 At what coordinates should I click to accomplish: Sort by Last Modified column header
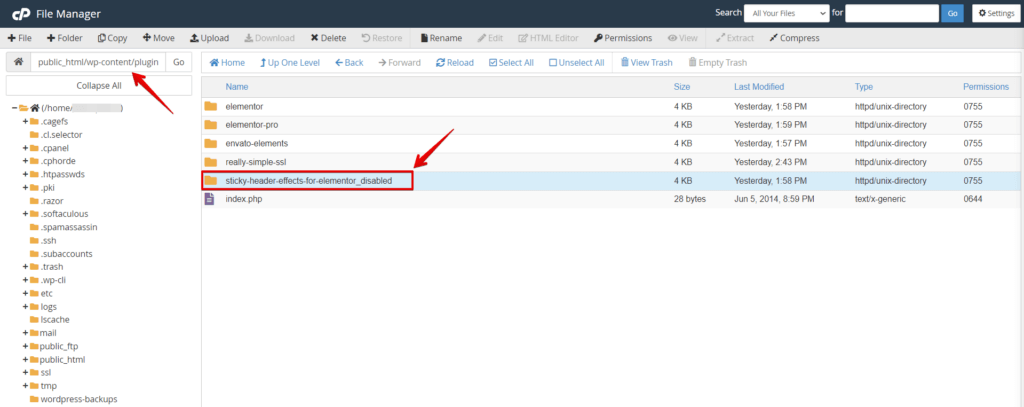click(x=759, y=87)
